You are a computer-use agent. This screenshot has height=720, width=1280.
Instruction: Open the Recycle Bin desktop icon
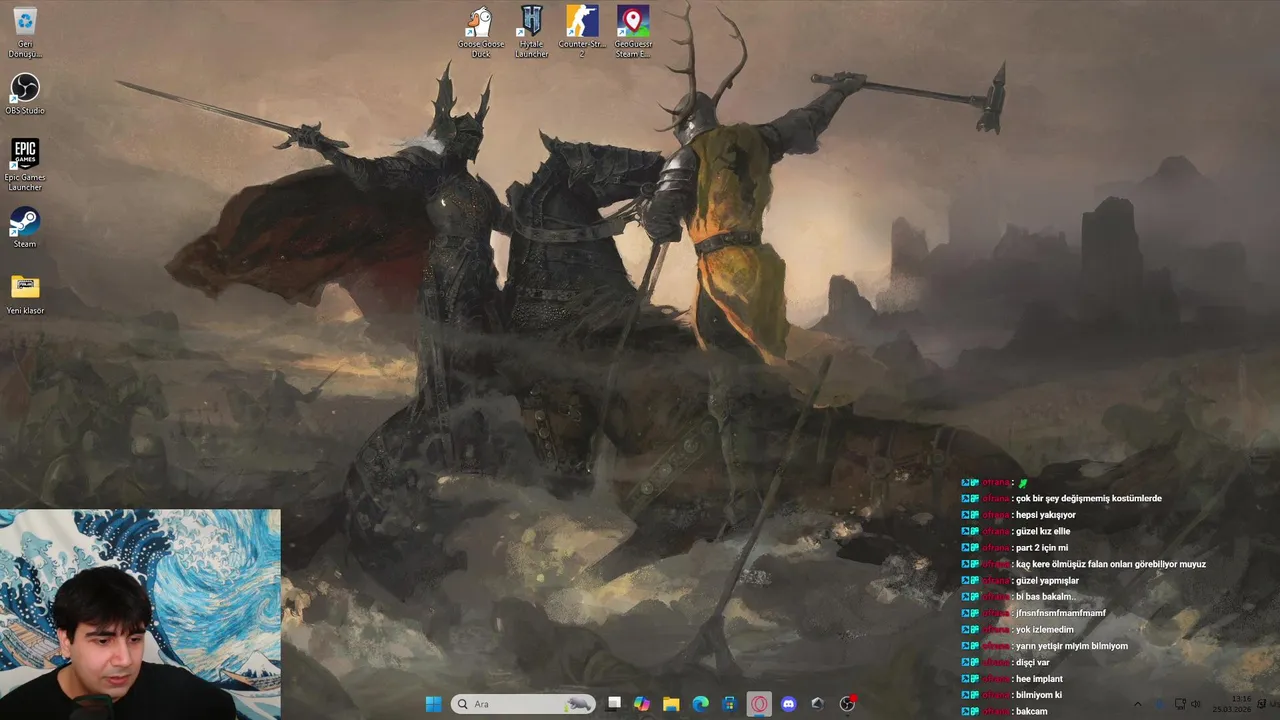point(25,32)
